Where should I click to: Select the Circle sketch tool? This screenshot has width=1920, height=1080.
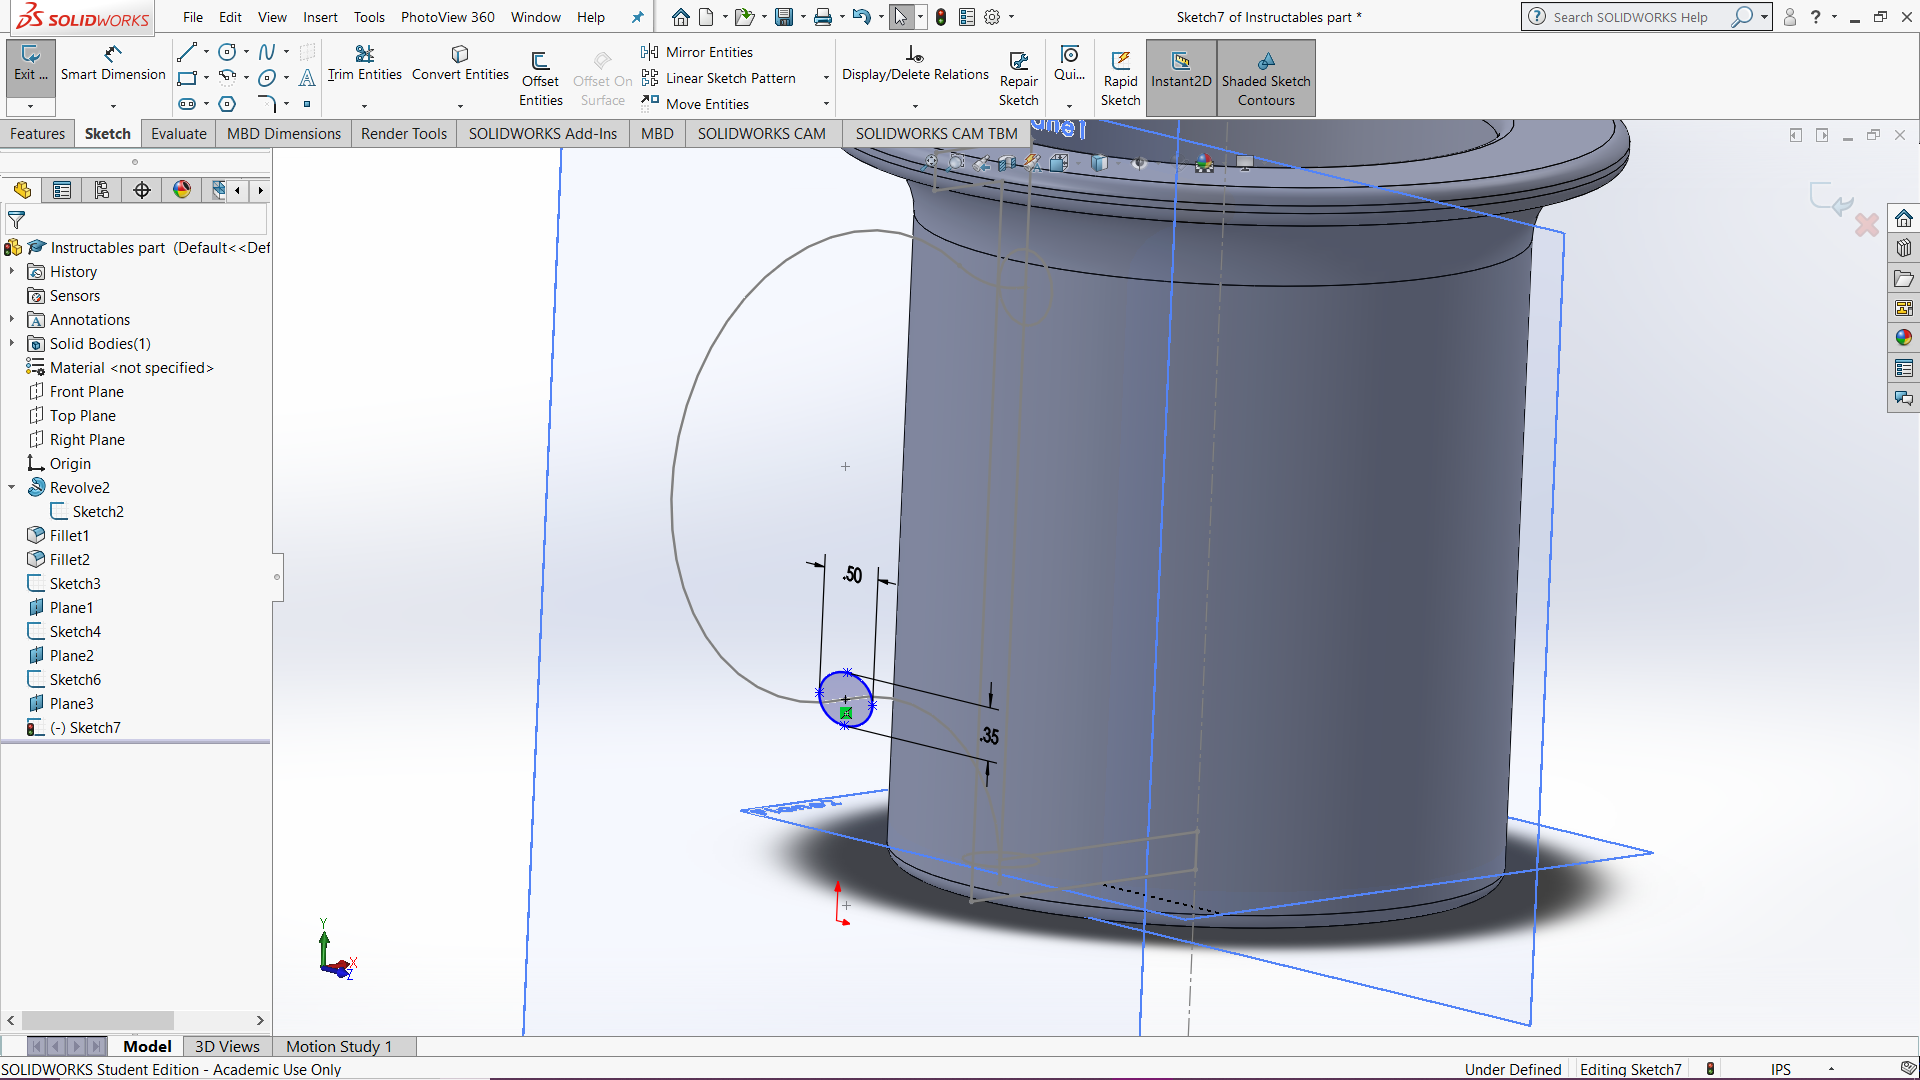228,52
